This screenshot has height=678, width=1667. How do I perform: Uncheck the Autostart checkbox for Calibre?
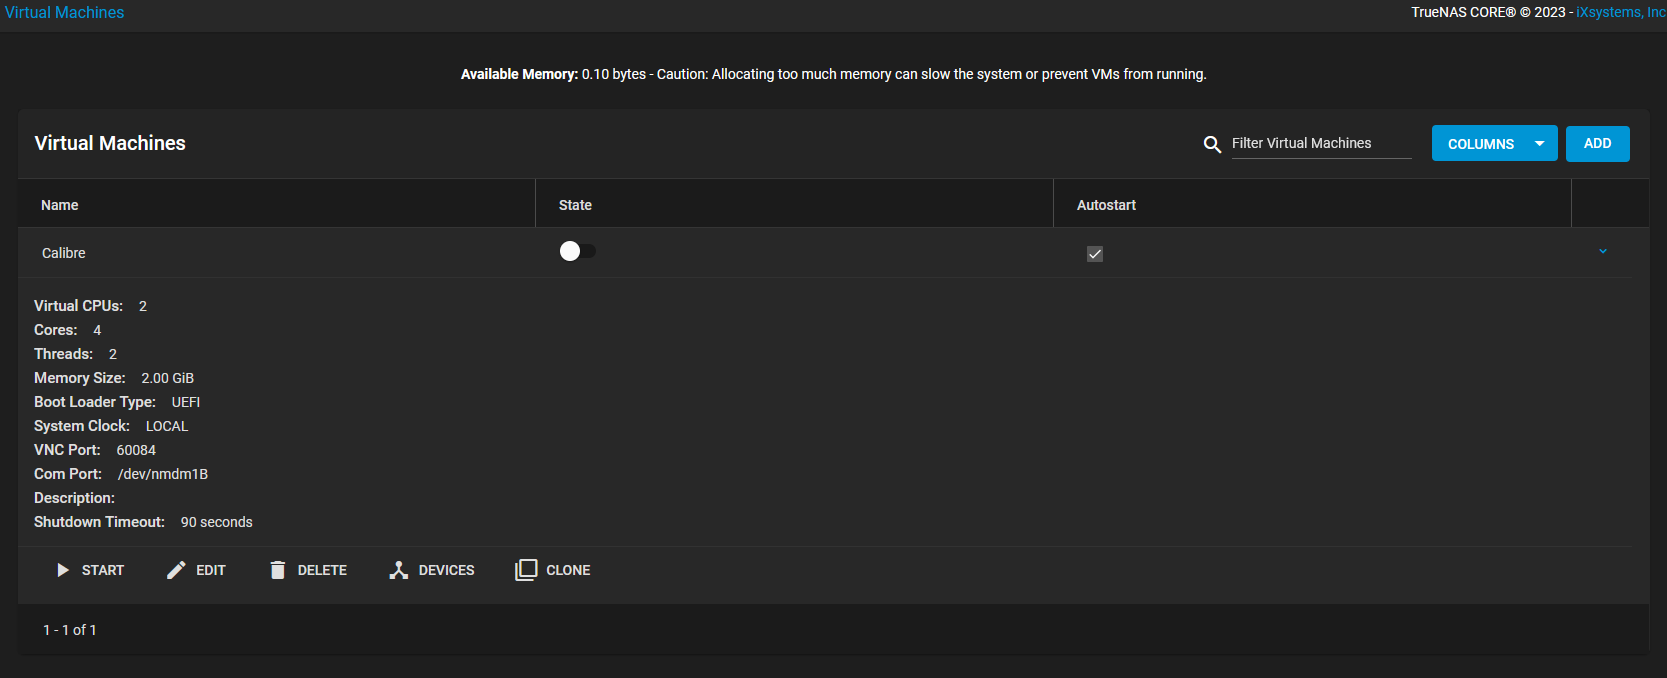tap(1095, 254)
